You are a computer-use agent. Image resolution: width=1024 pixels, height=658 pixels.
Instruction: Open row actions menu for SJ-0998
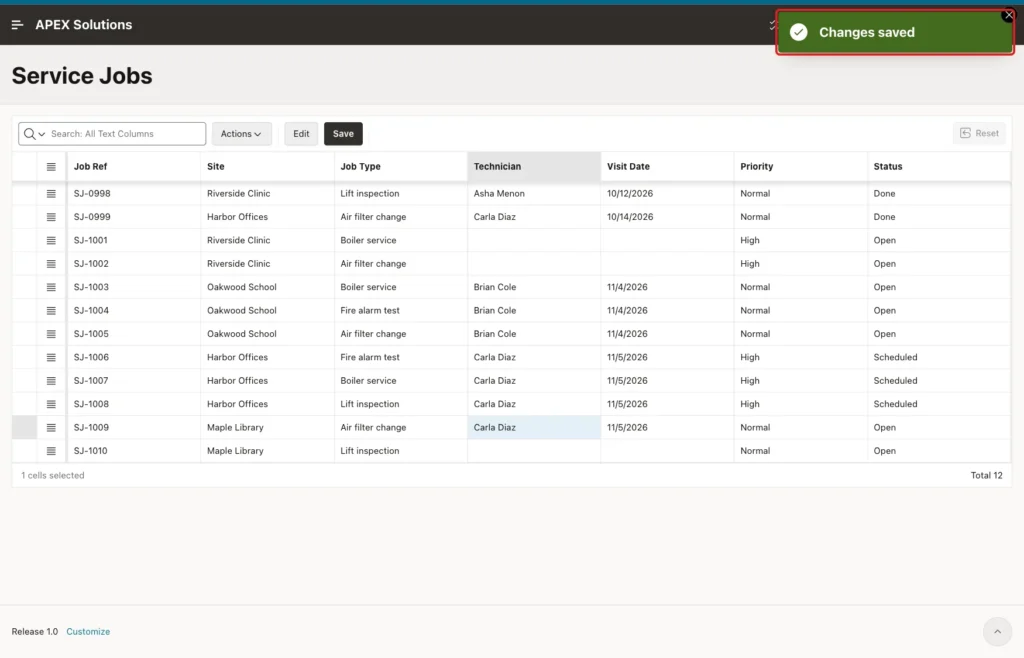click(51, 193)
